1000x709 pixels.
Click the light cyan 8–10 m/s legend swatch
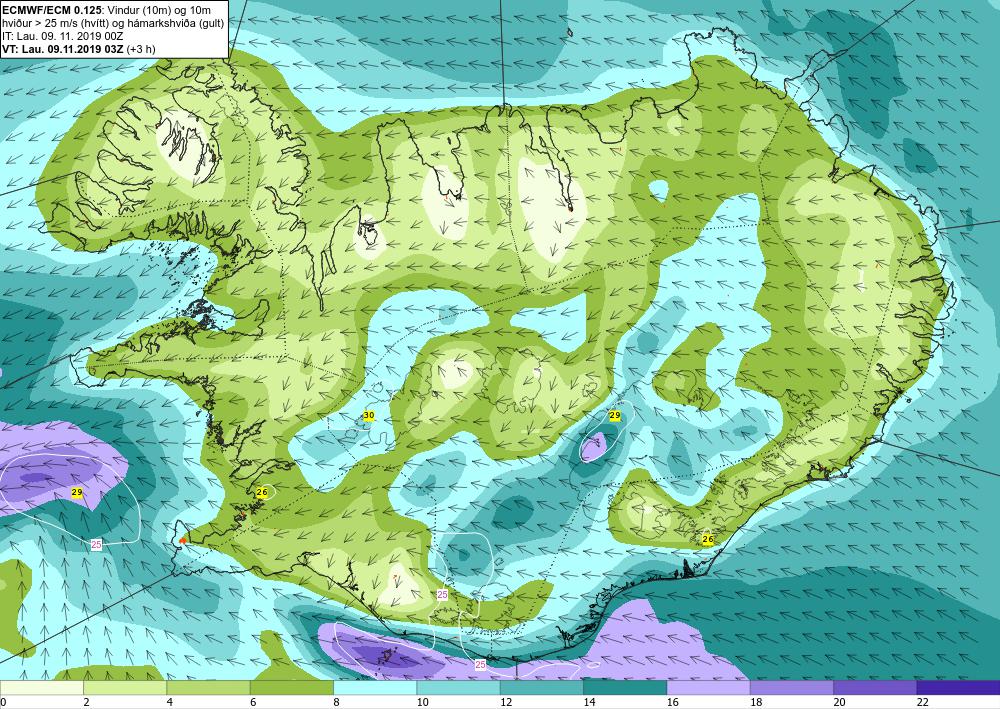pyautogui.click(x=375, y=688)
